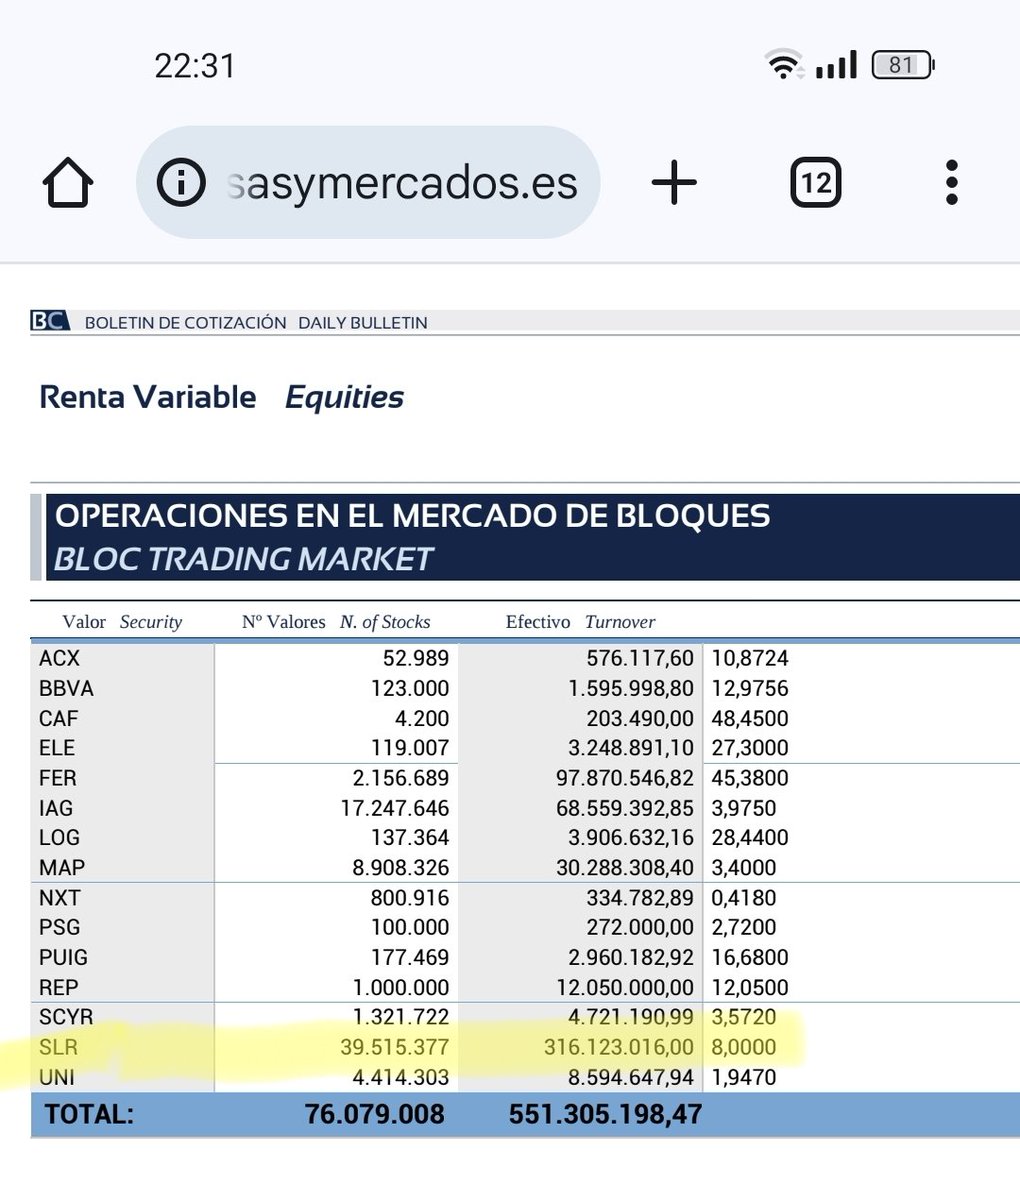Tap the browser home icon

[68, 183]
